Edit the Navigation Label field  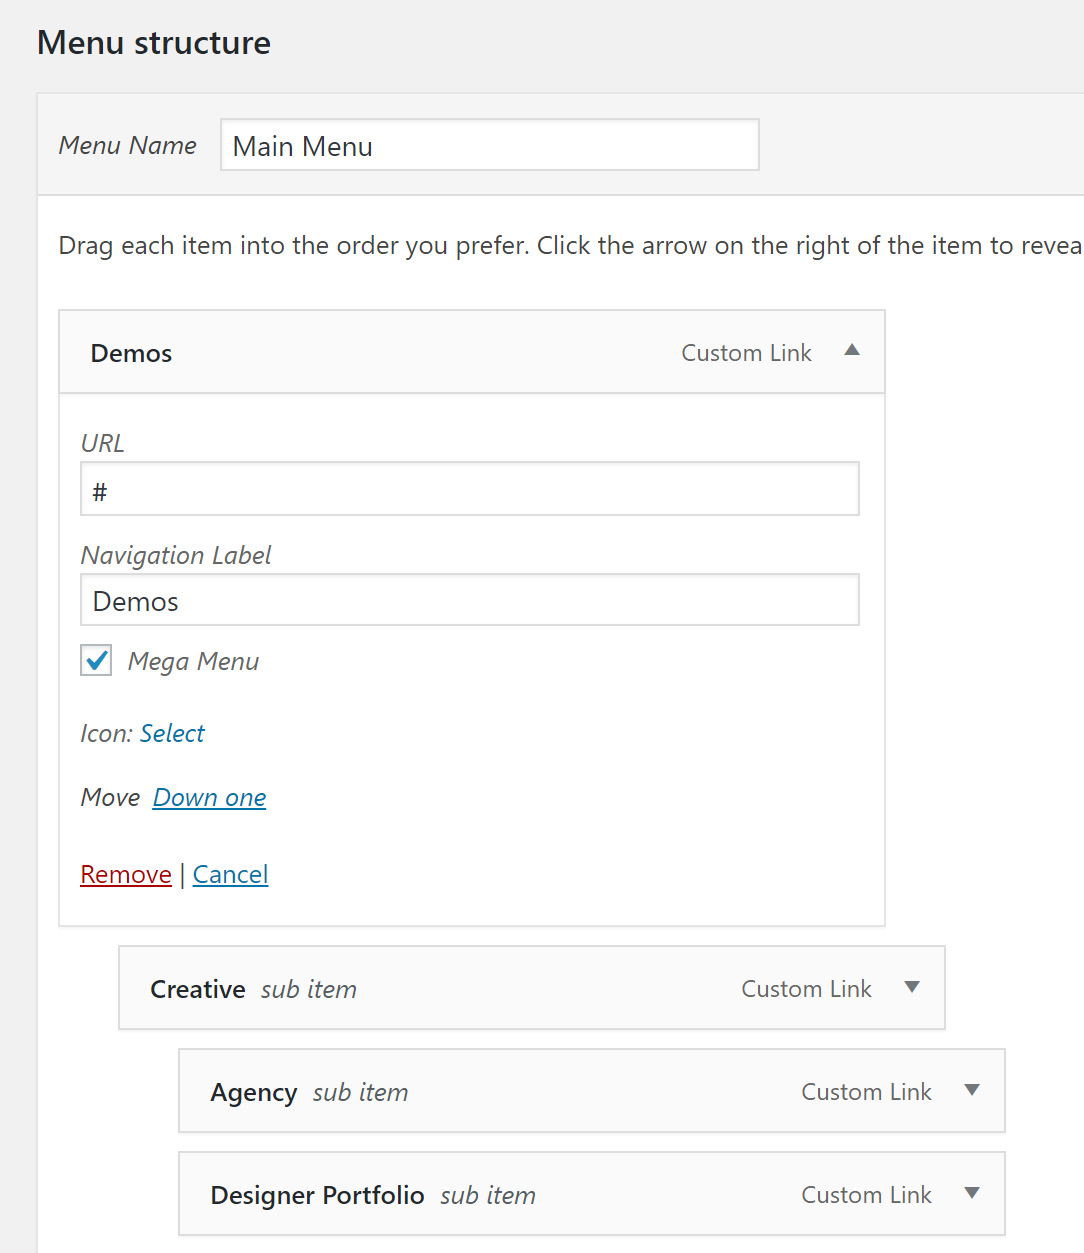point(470,600)
